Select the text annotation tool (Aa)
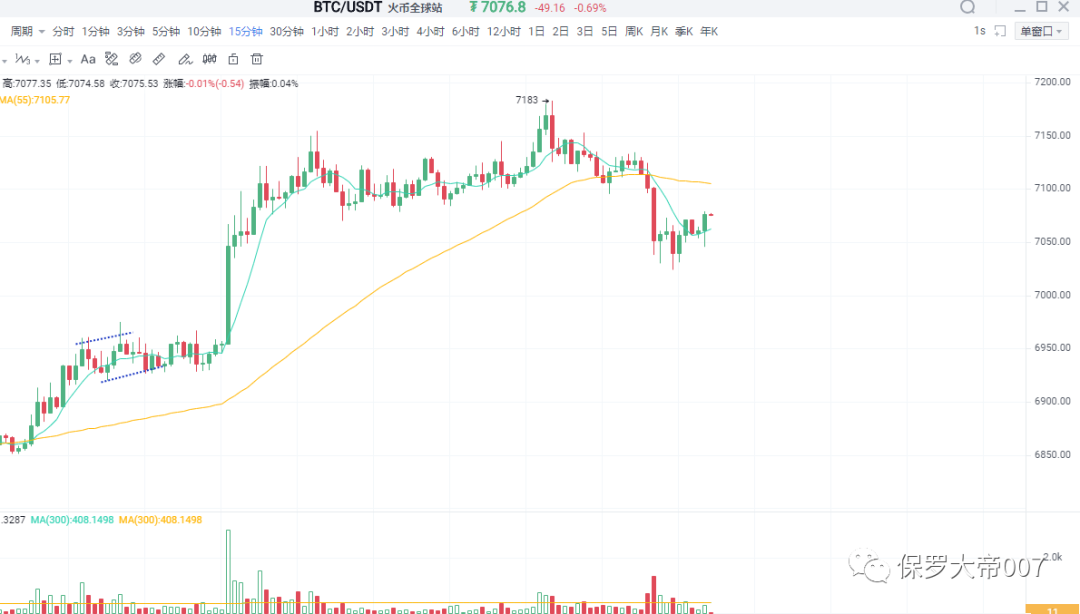Image resolution: width=1080 pixels, height=614 pixels. tap(88, 59)
